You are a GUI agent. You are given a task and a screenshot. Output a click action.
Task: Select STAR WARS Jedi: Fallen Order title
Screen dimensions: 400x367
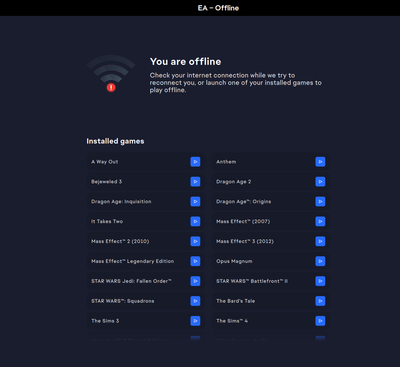131,281
